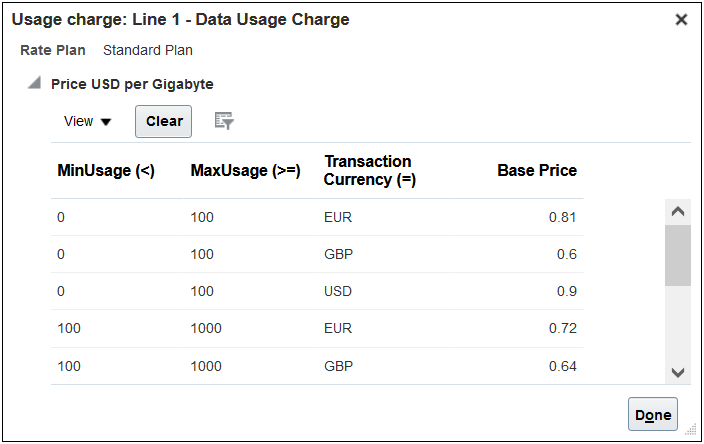The width and height of the screenshot is (704, 444).
Task: Click the dialog resize grip corner
Action: pos(690,430)
